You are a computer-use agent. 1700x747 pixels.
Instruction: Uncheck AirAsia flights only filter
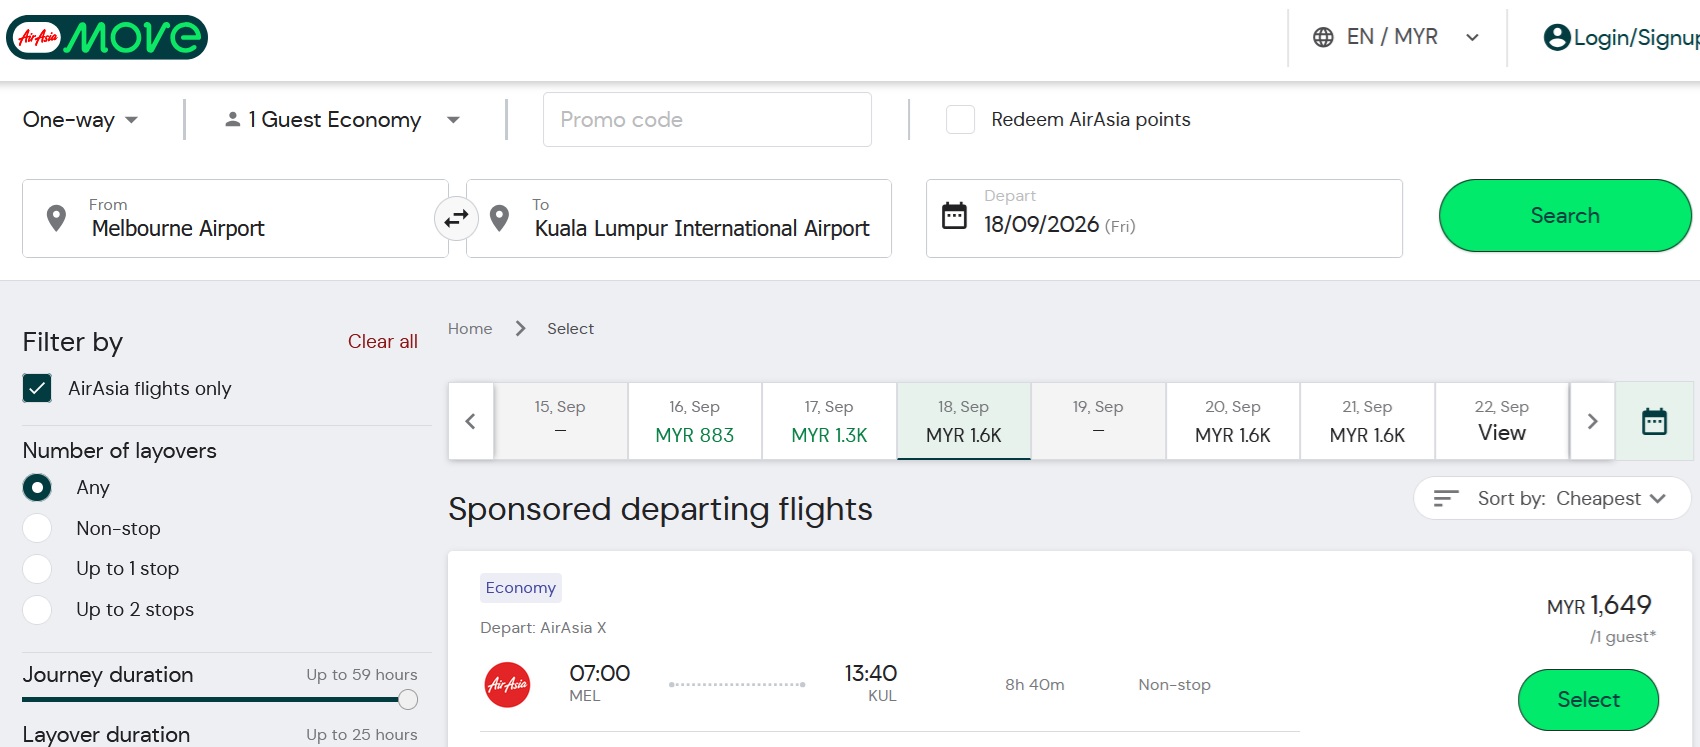pos(37,388)
